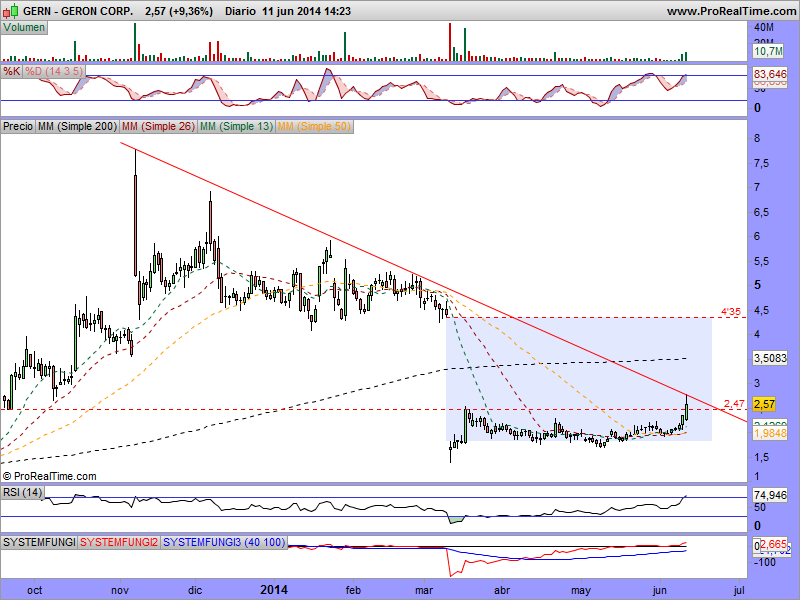Click the 2,665 SYSTEMFUNGI value tag
This screenshot has width=800, height=600.
[776, 545]
